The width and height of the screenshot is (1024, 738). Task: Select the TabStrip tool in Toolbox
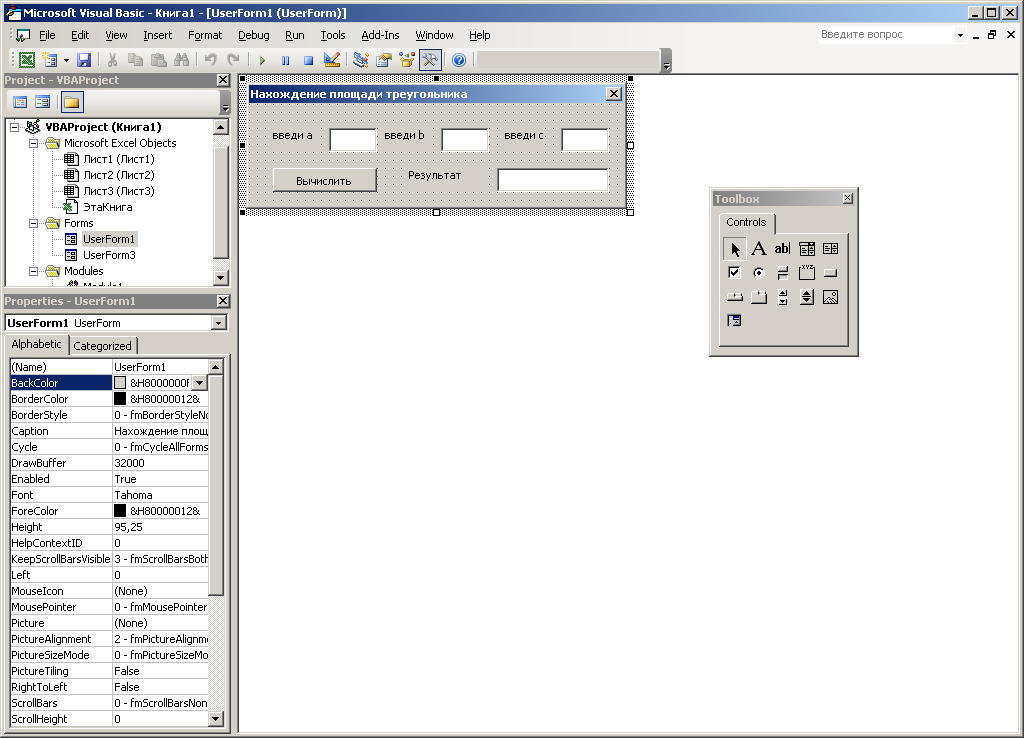point(735,297)
